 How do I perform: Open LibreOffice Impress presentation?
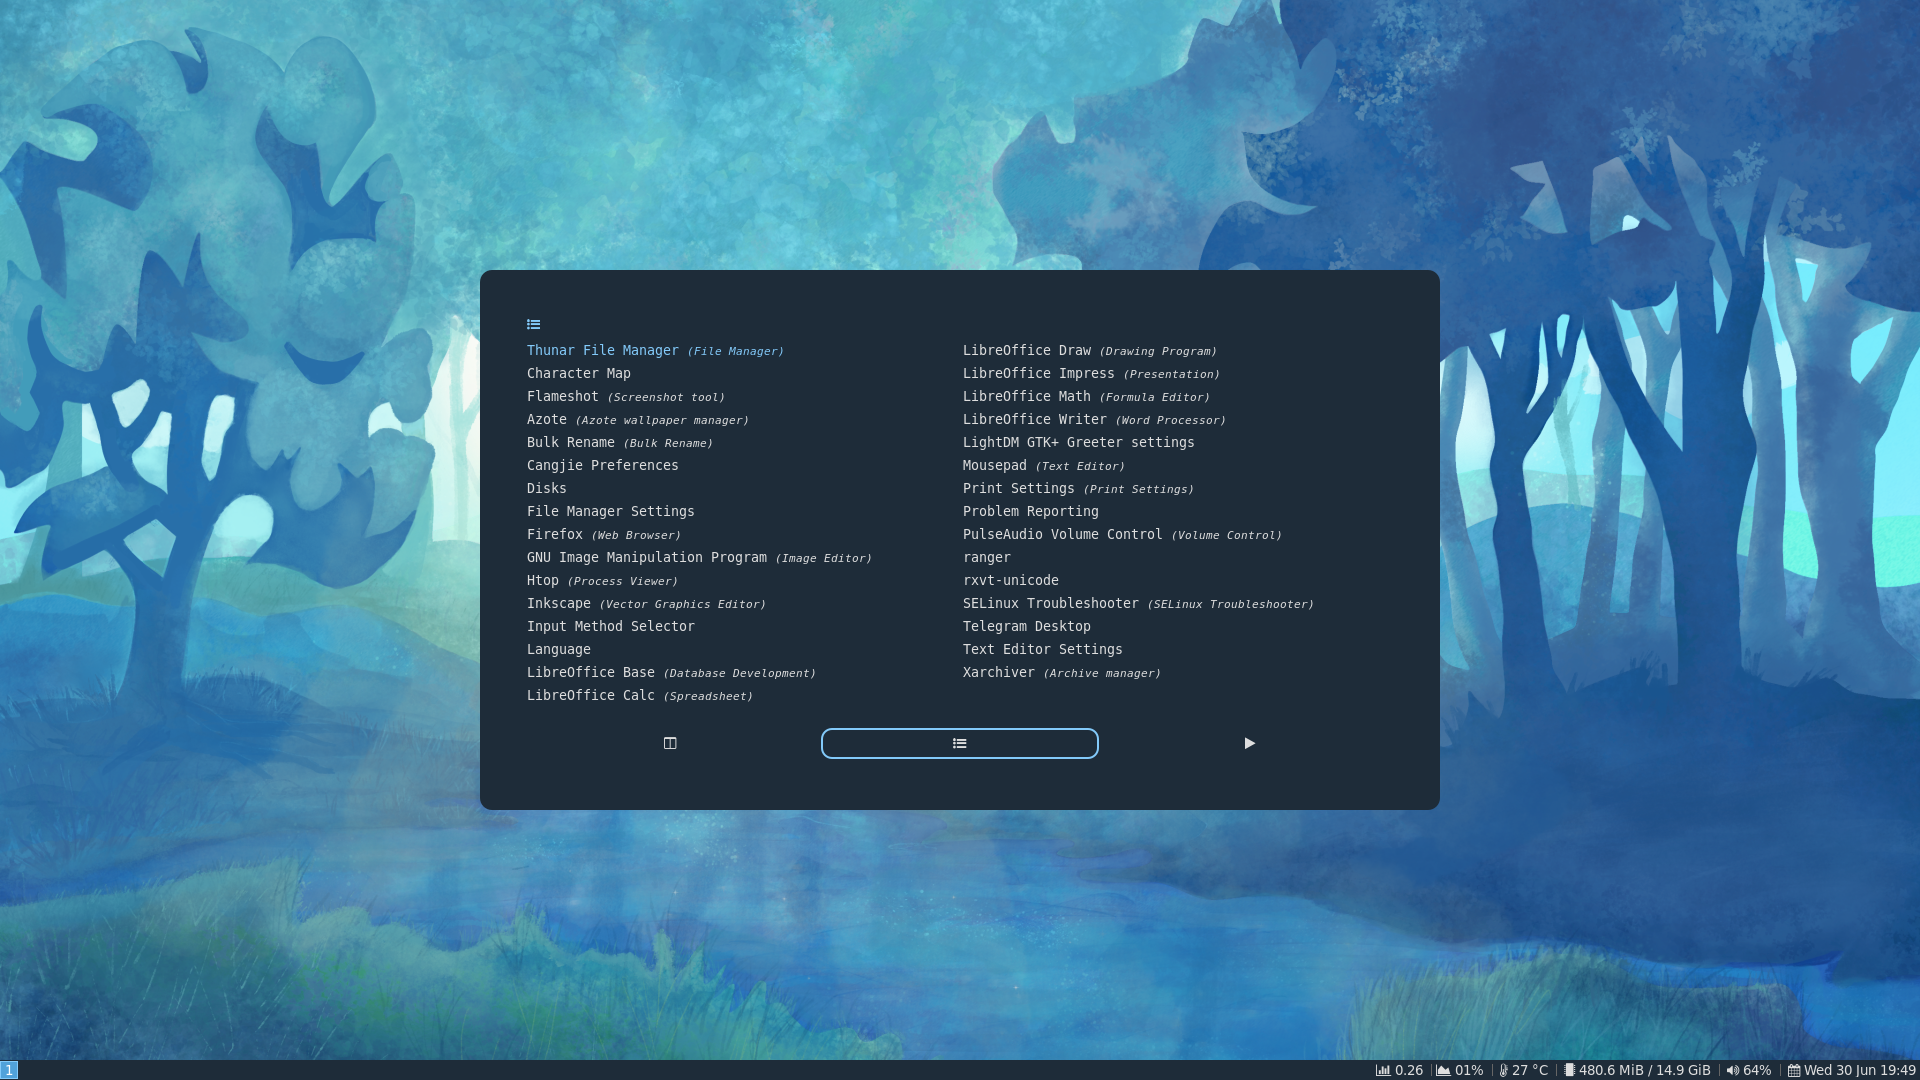(x=1091, y=373)
